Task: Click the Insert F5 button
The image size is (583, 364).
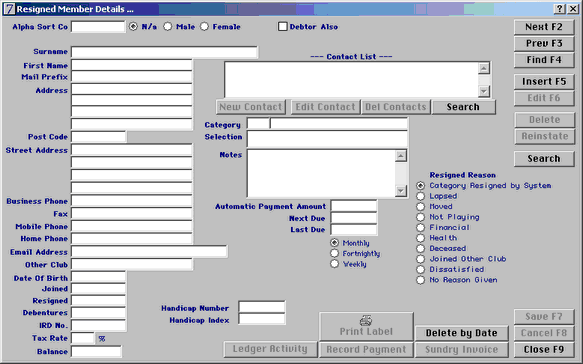Action: (x=544, y=81)
